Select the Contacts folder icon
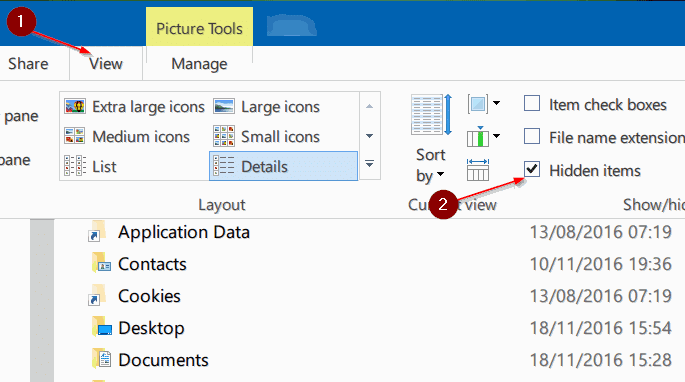The width and height of the screenshot is (685, 382). point(101,263)
